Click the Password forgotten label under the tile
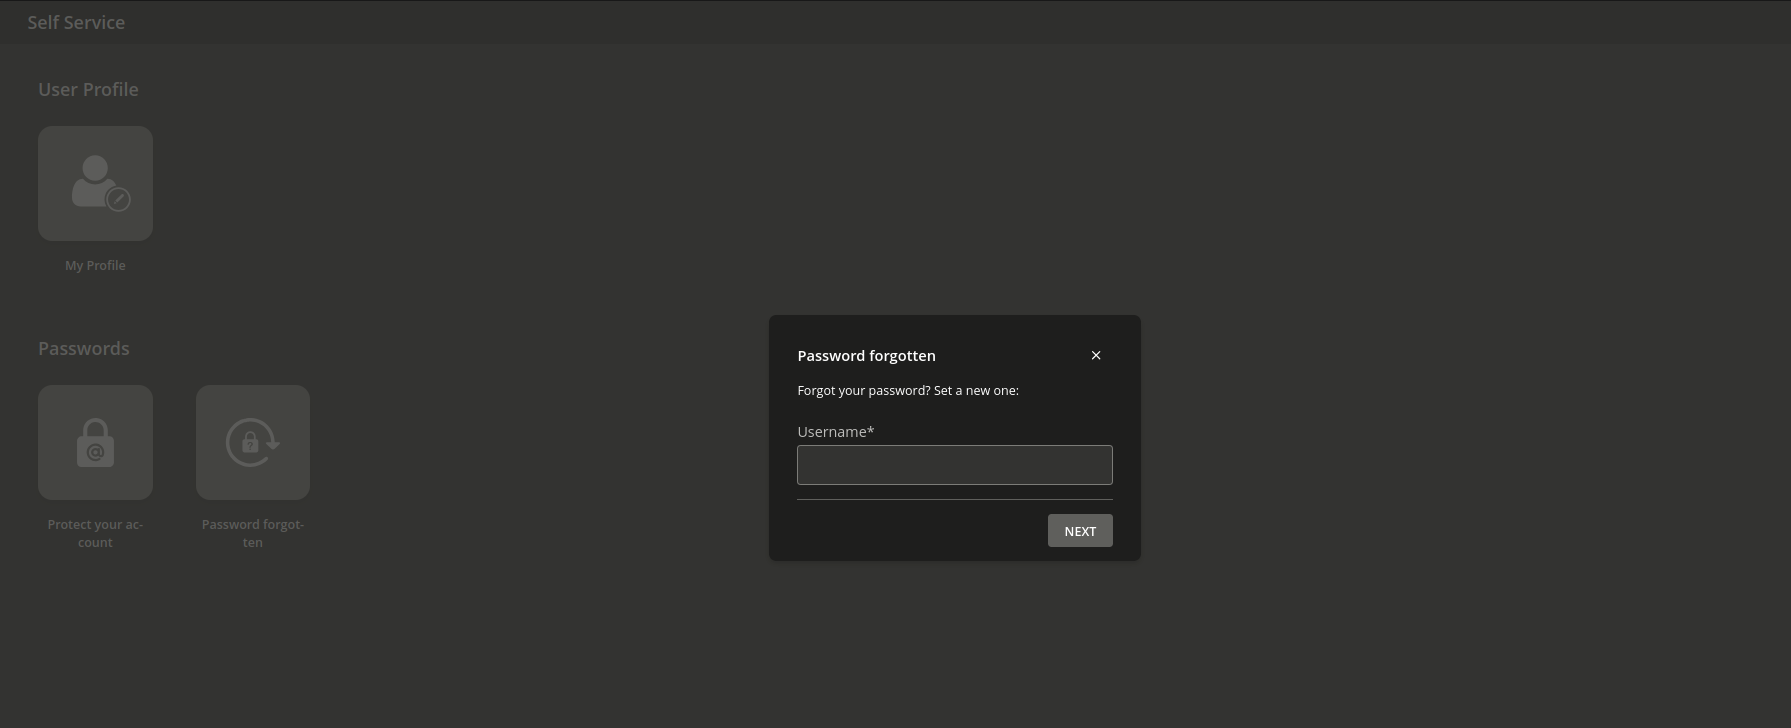The image size is (1791, 728). pyautogui.click(x=253, y=533)
